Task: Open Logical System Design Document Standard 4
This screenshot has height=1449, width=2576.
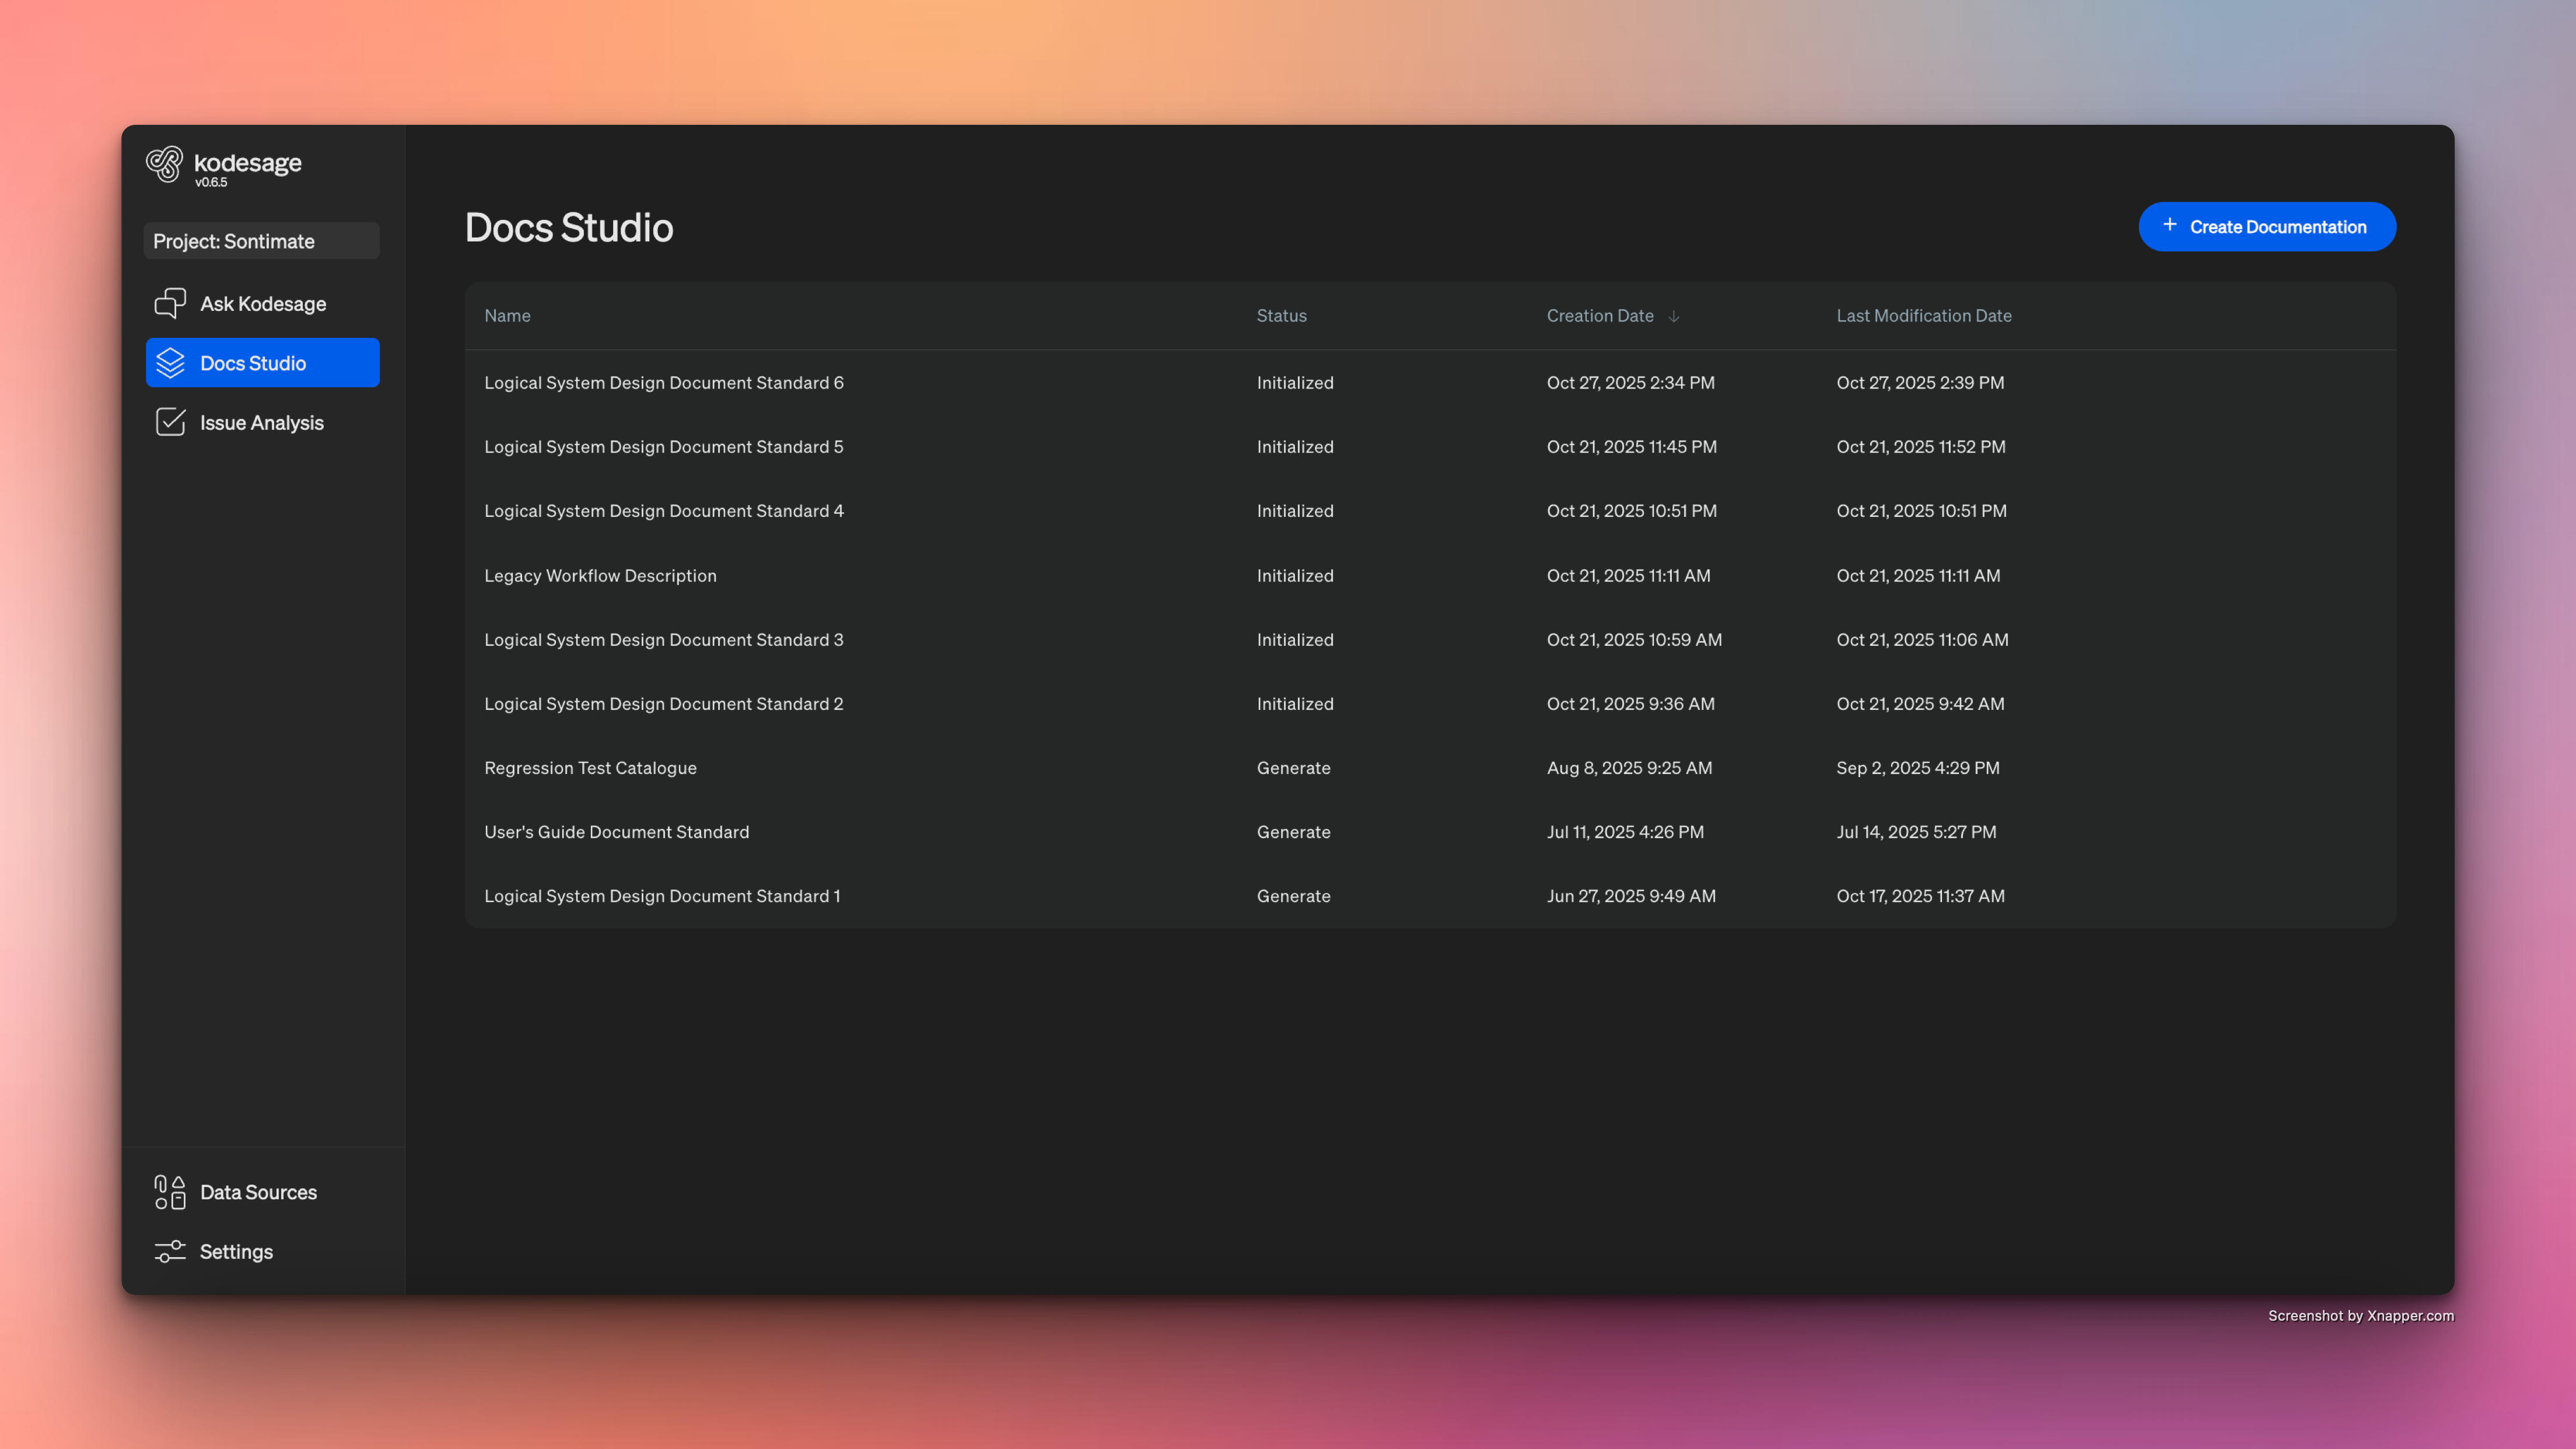Action: click(664, 511)
